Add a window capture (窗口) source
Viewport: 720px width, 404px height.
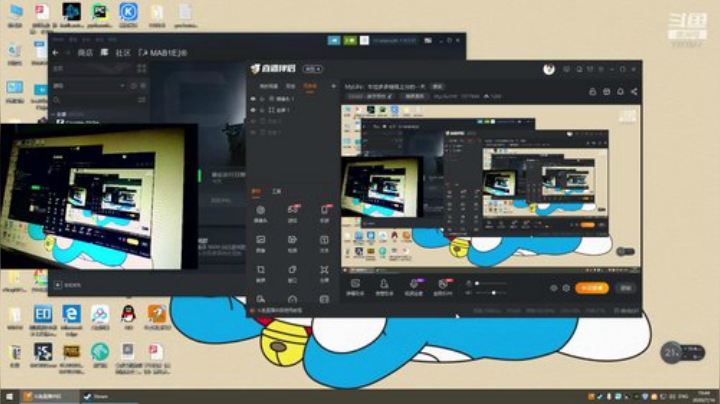point(292,274)
